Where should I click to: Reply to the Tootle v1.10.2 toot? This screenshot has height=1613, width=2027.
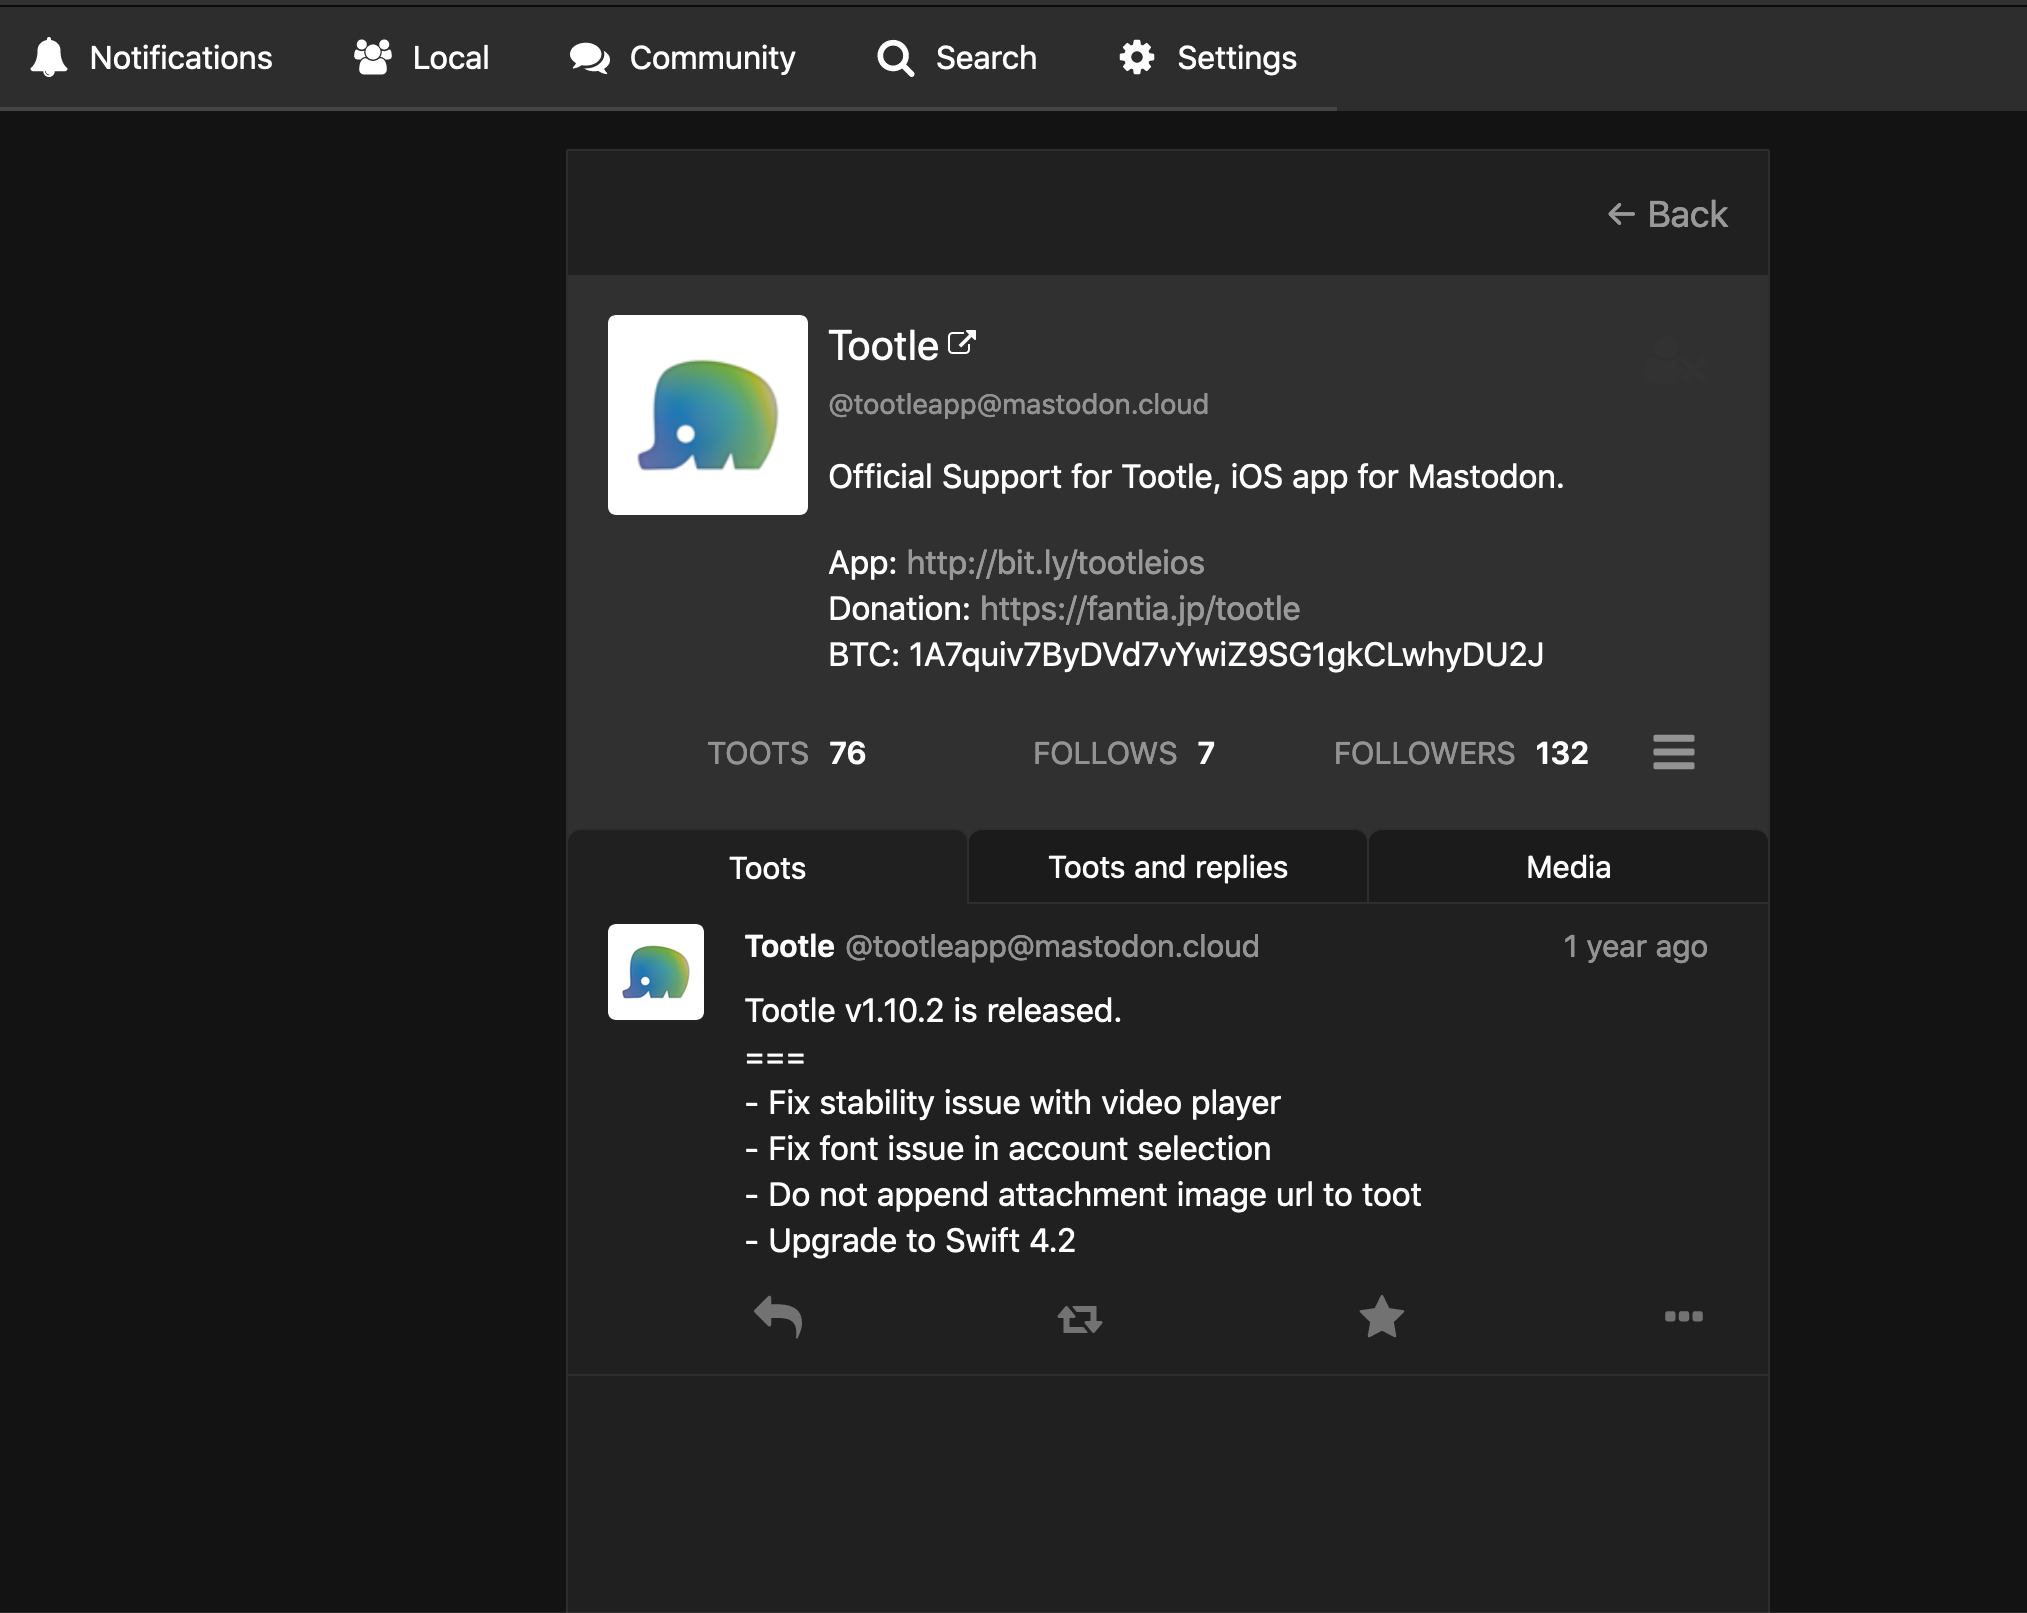point(778,1317)
